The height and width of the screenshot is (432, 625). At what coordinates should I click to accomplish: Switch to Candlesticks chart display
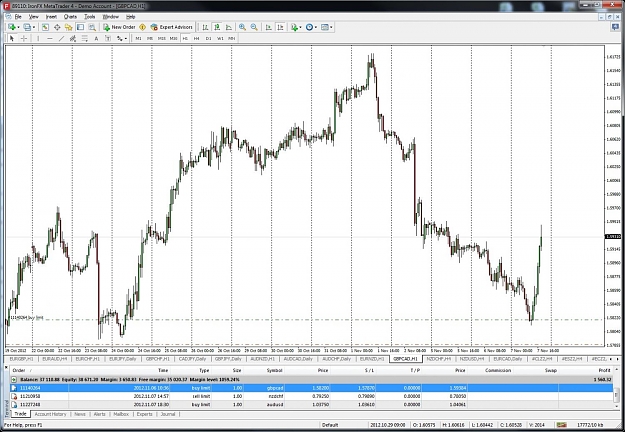(x=217, y=27)
